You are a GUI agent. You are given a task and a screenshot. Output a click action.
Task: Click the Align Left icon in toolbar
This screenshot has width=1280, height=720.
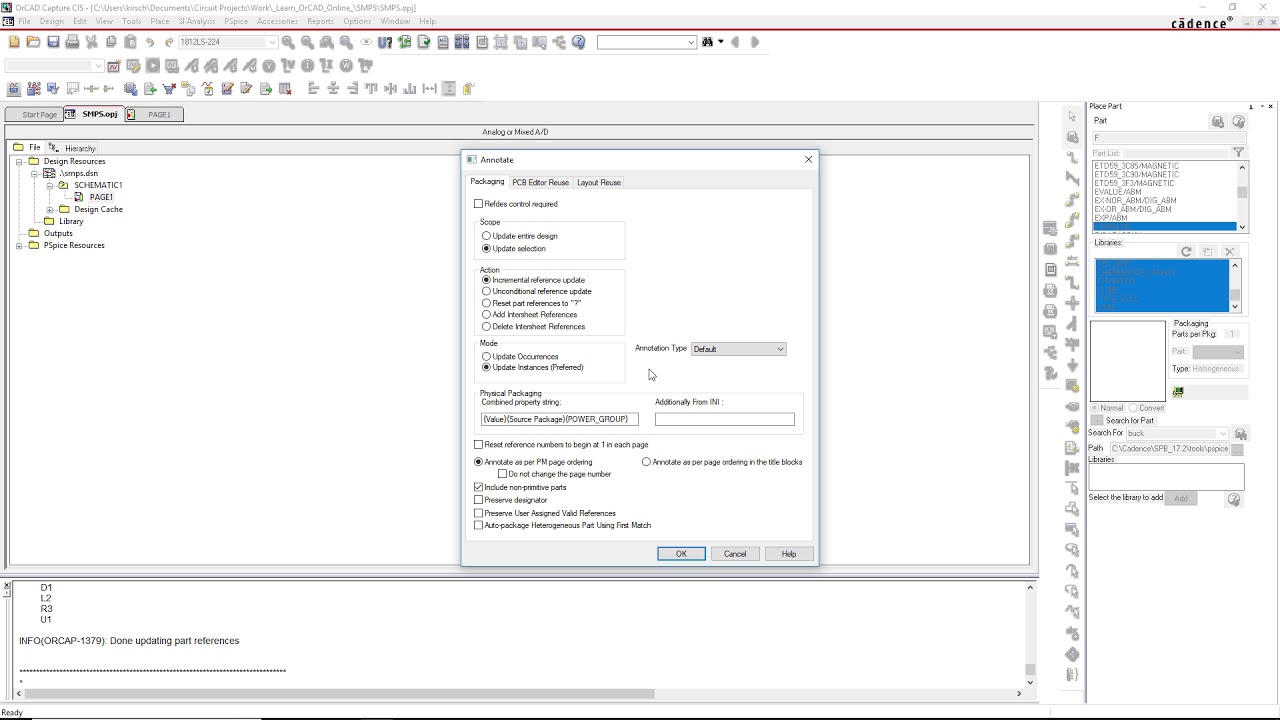click(313, 89)
